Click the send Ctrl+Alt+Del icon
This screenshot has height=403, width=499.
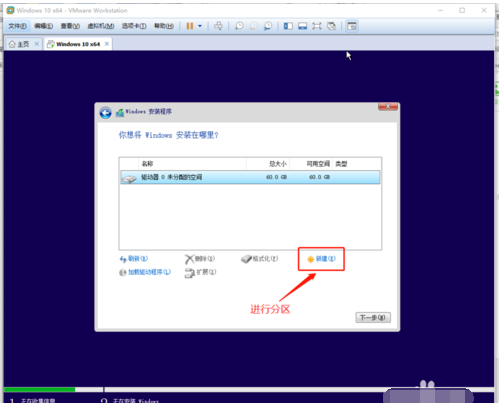218,26
